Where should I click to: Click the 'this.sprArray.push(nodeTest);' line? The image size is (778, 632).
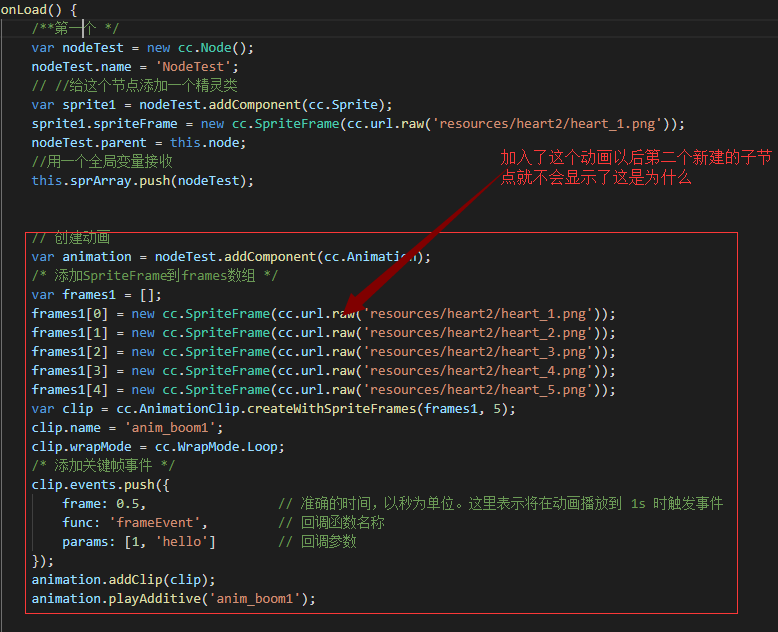click(x=142, y=181)
